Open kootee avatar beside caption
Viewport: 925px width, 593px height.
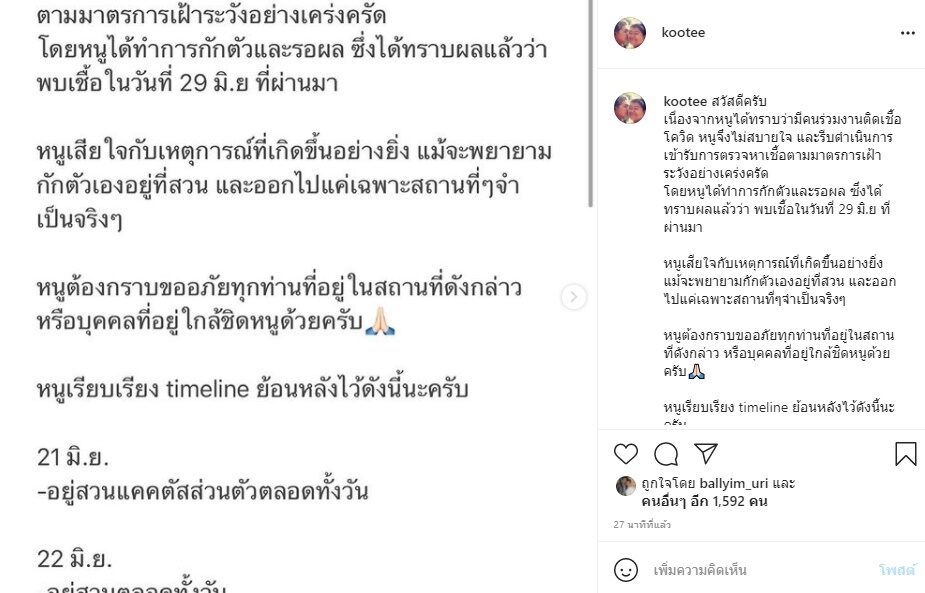tap(630, 108)
